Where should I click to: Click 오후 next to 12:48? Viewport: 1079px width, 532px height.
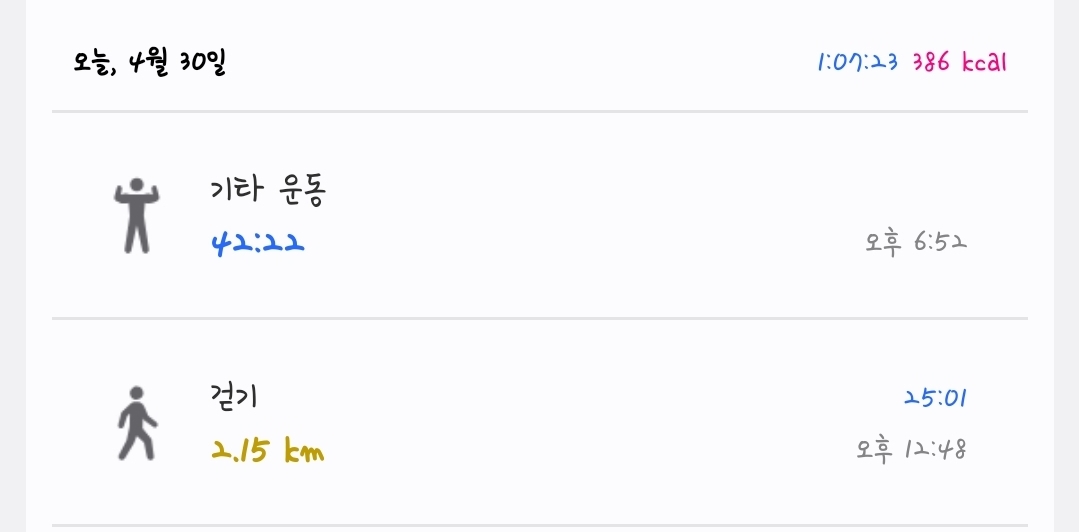point(874,450)
